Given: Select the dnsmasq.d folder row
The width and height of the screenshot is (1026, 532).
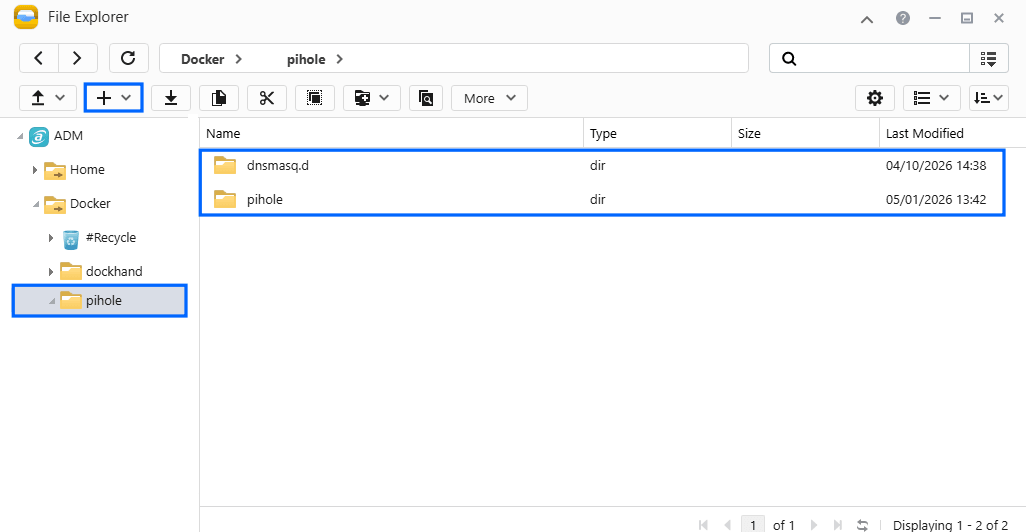Looking at the screenshot, I should [602, 166].
